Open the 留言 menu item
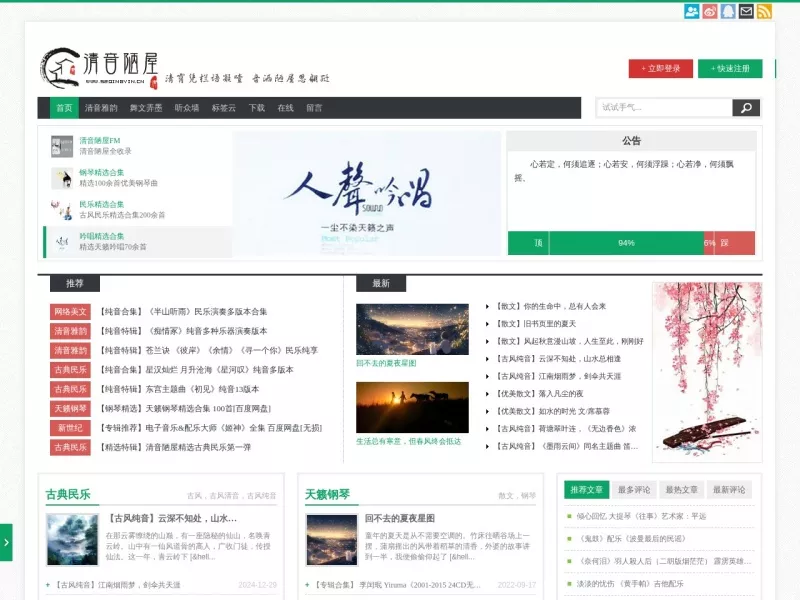The height and width of the screenshot is (600, 800). [x=314, y=108]
